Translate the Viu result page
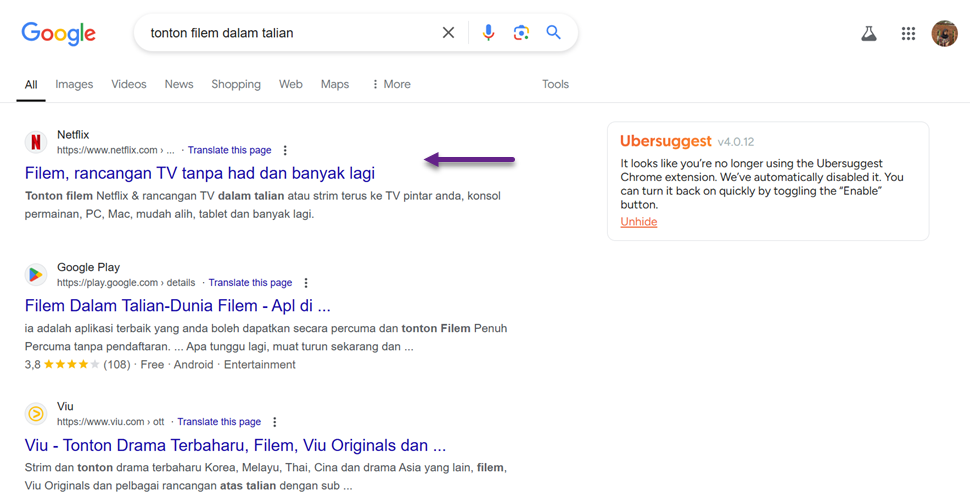The height and width of the screenshot is (501, 971). click(219, 422)
